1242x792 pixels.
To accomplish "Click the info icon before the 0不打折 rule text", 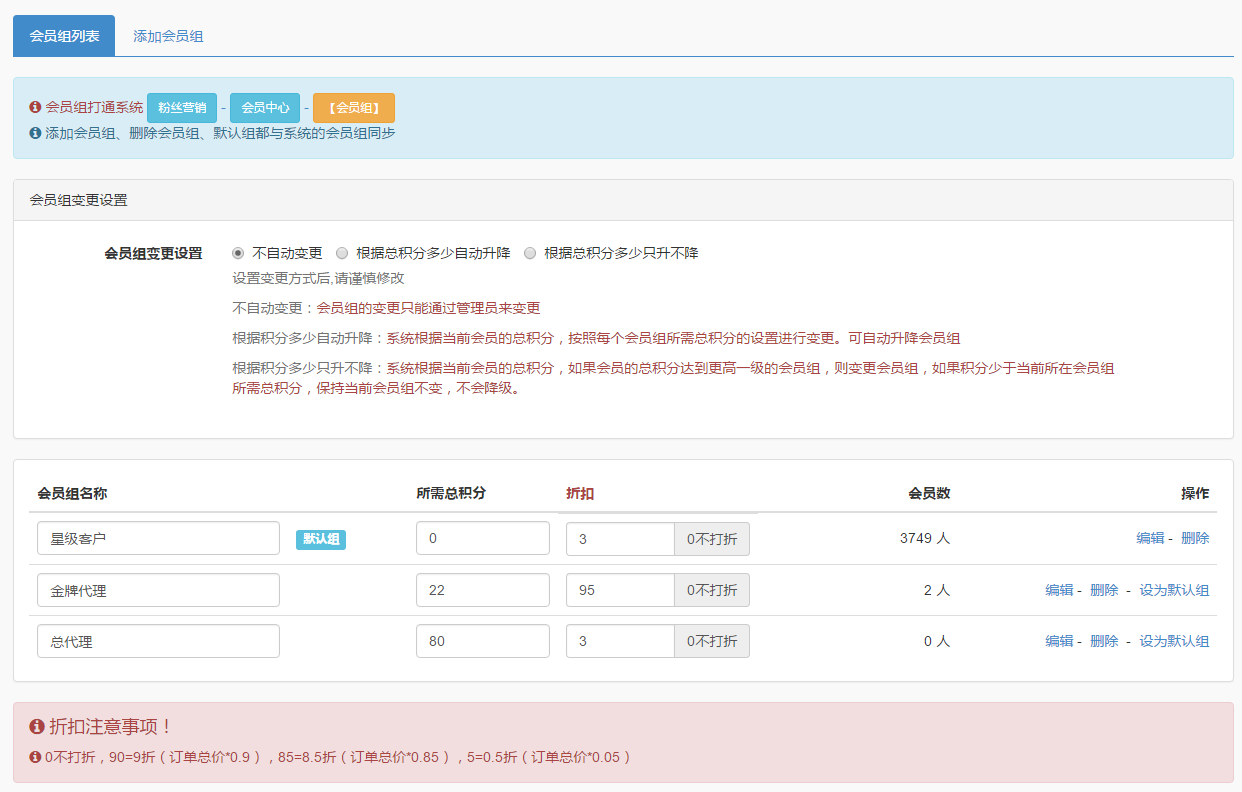I will (x=35, y=757).
